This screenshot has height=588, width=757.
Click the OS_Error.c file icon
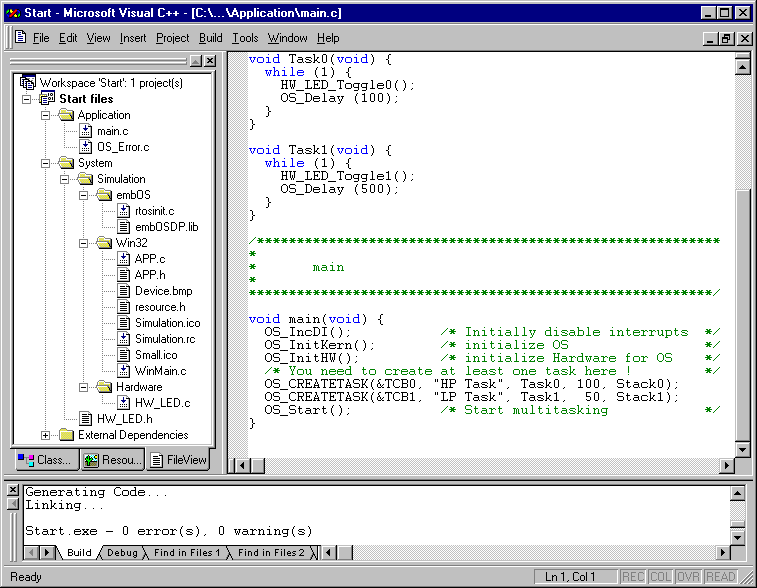(86, 147)
